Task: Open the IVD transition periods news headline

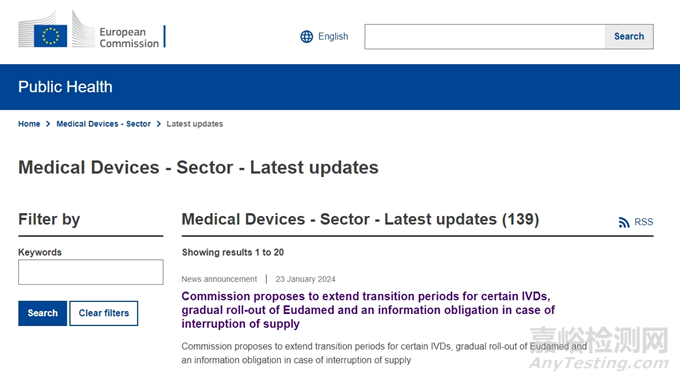Action: 368,310
